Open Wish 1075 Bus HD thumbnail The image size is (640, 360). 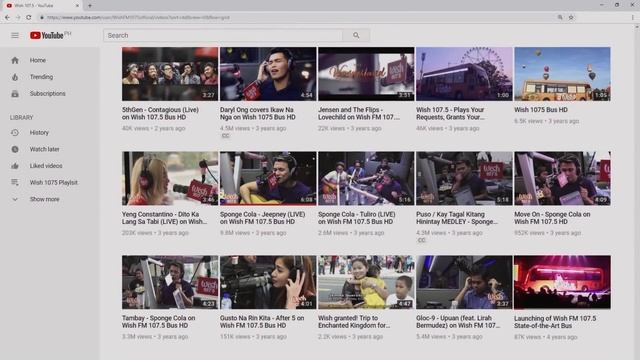click(562, 74)
